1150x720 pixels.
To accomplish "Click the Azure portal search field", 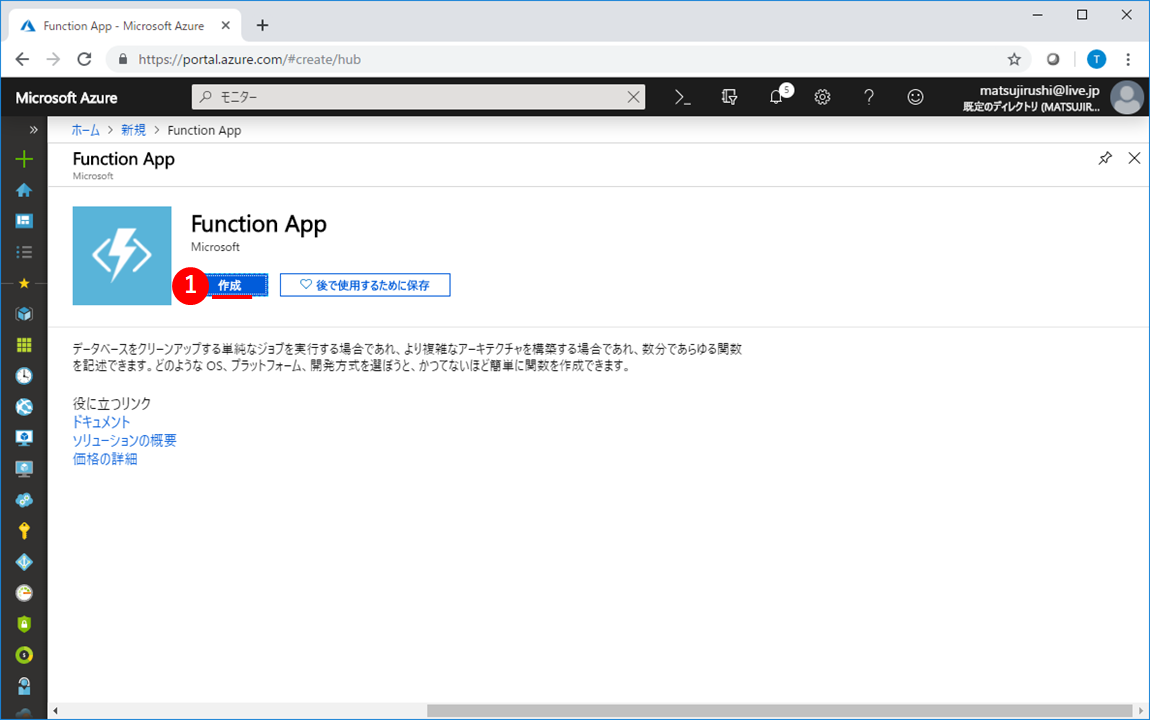I will [x=418, y=97].
